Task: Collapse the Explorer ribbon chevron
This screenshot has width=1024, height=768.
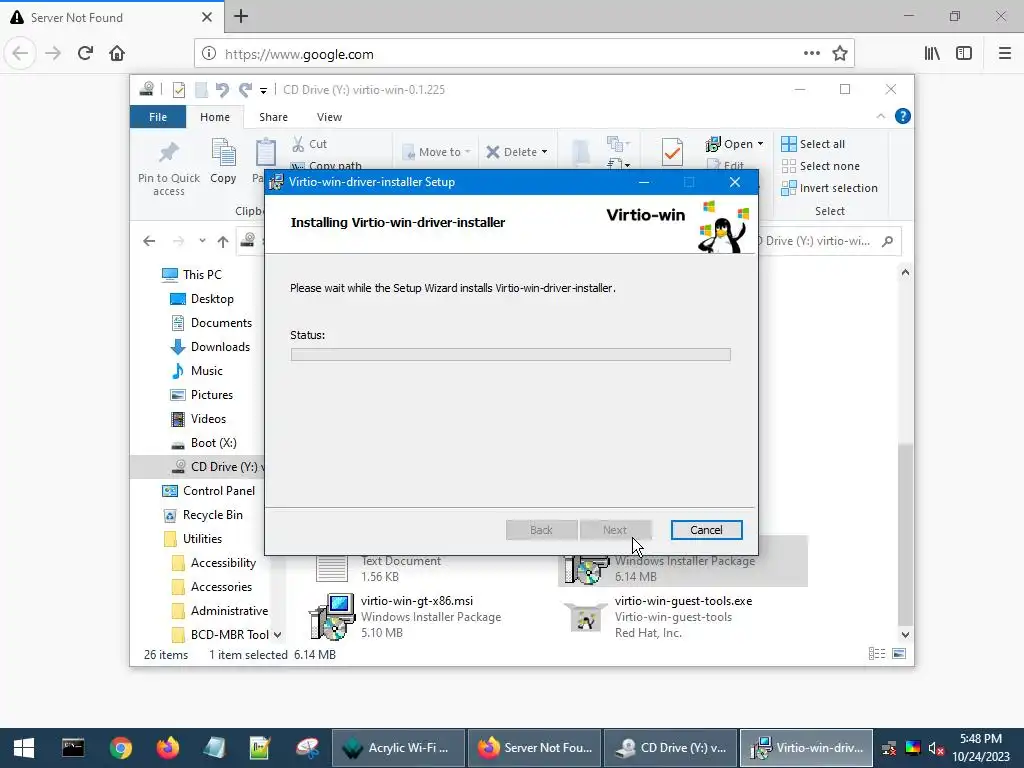Action: (880, 116)
